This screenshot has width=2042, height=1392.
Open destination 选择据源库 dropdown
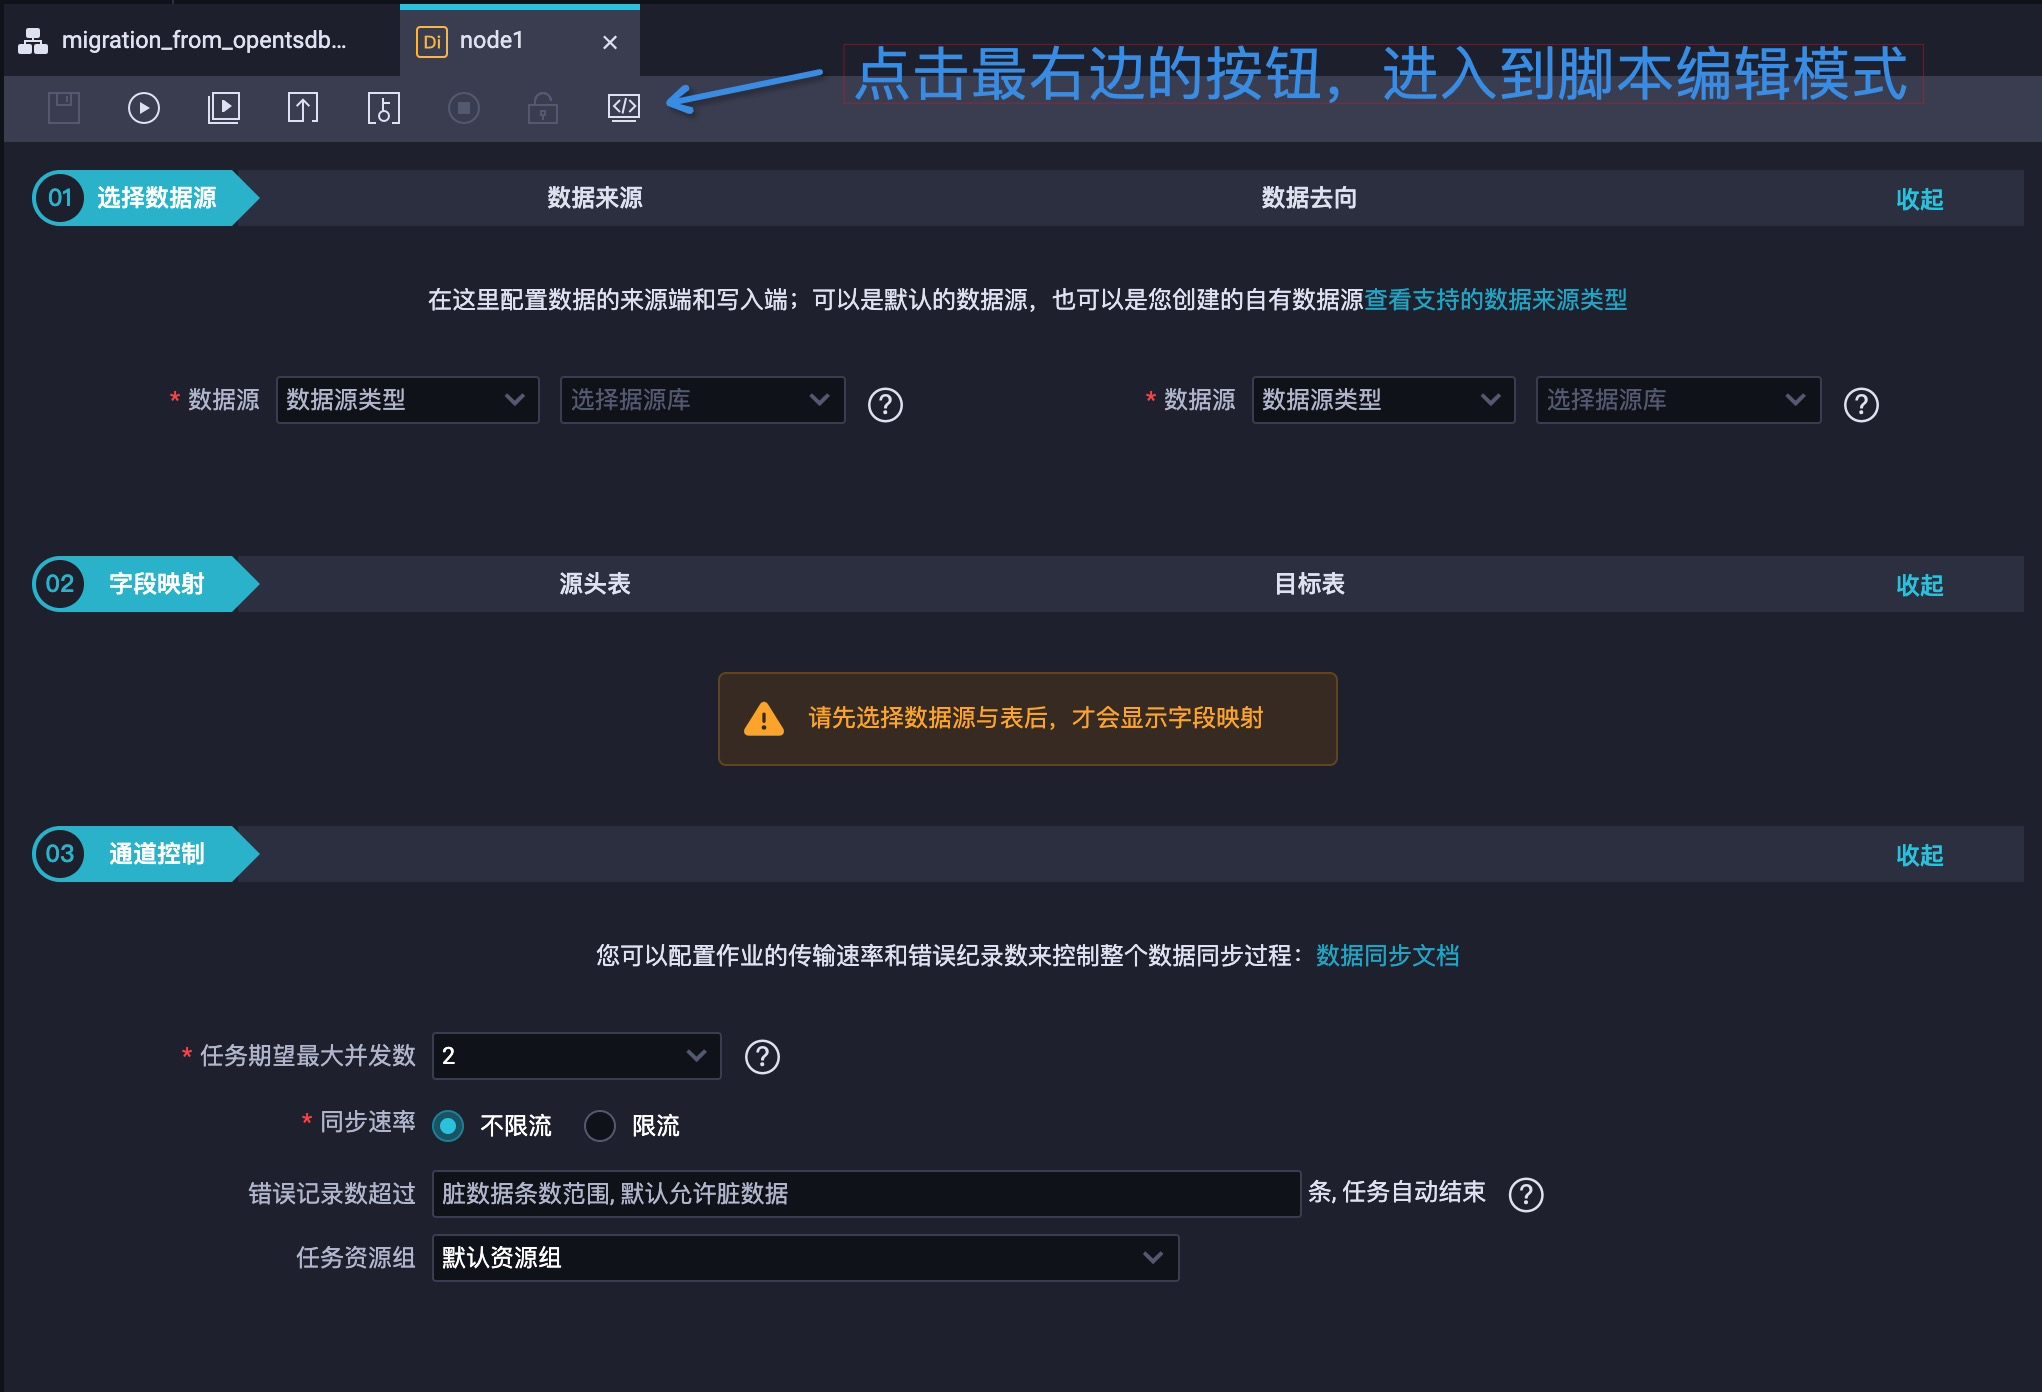pyautogui.click(x=1679, y=400)
